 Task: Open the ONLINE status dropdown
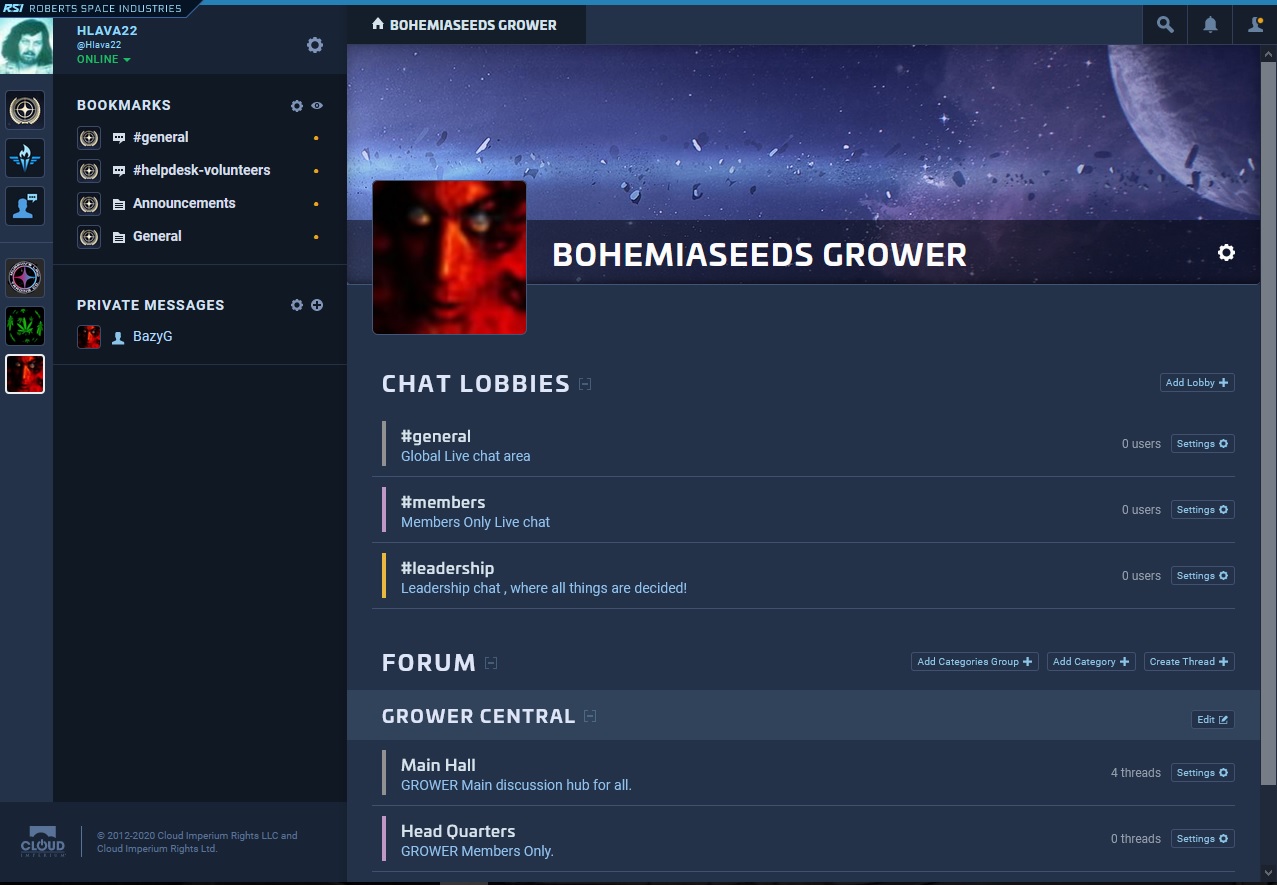click(104, 60)
